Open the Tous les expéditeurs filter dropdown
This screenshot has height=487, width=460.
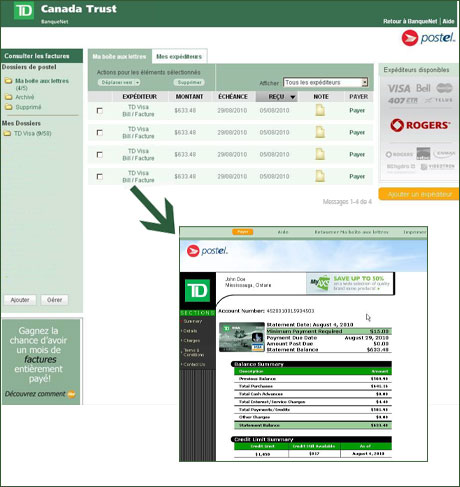325,82
